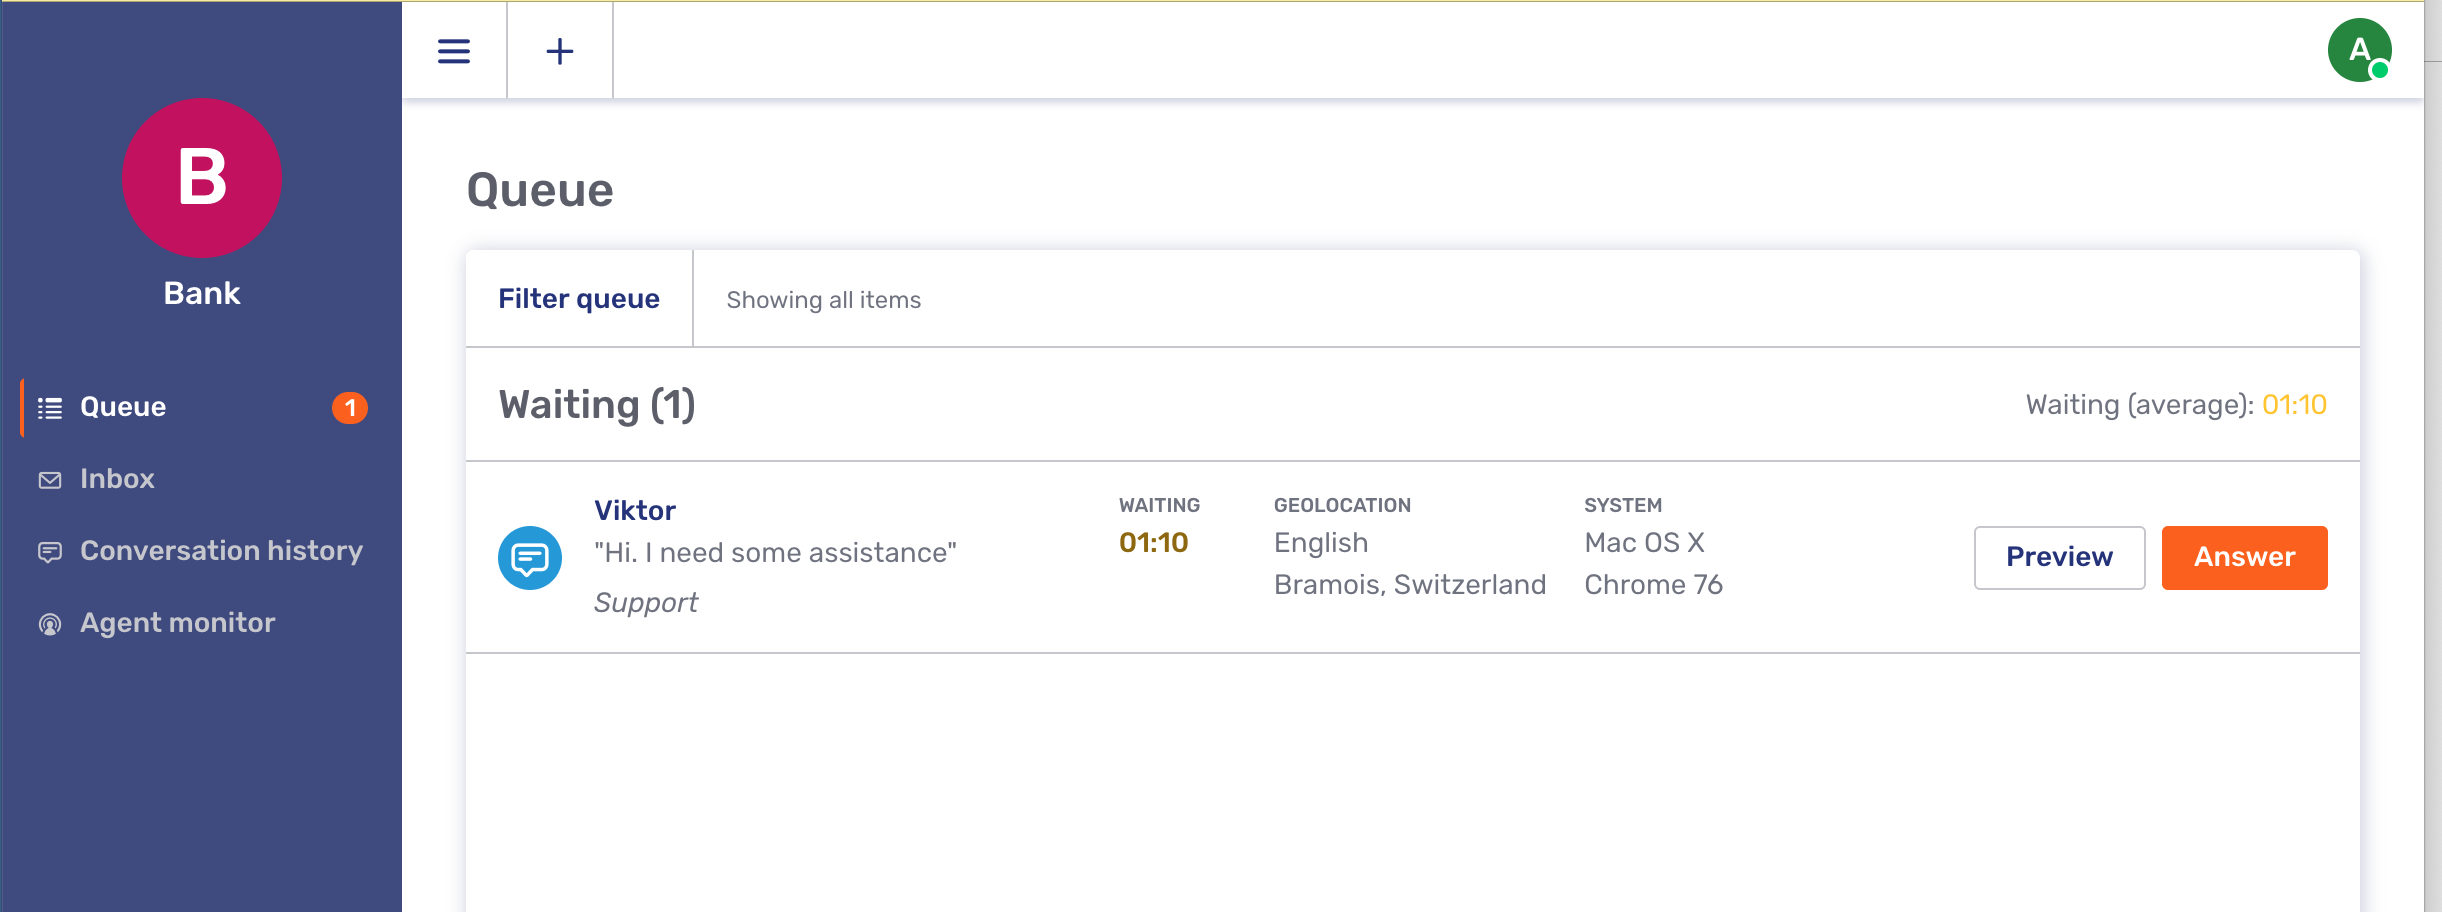Image resolution: width=2442 pixels, height=912 pixels.
Task: Click the pink Bank logo circle
Action: (202, 178)
